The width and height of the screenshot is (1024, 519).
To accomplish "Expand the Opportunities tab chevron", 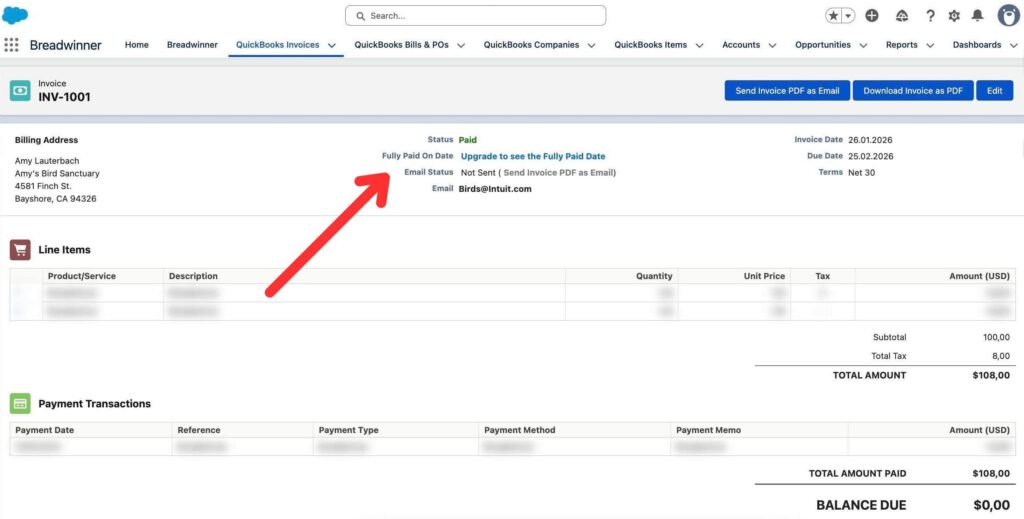I will coord(863,46).
